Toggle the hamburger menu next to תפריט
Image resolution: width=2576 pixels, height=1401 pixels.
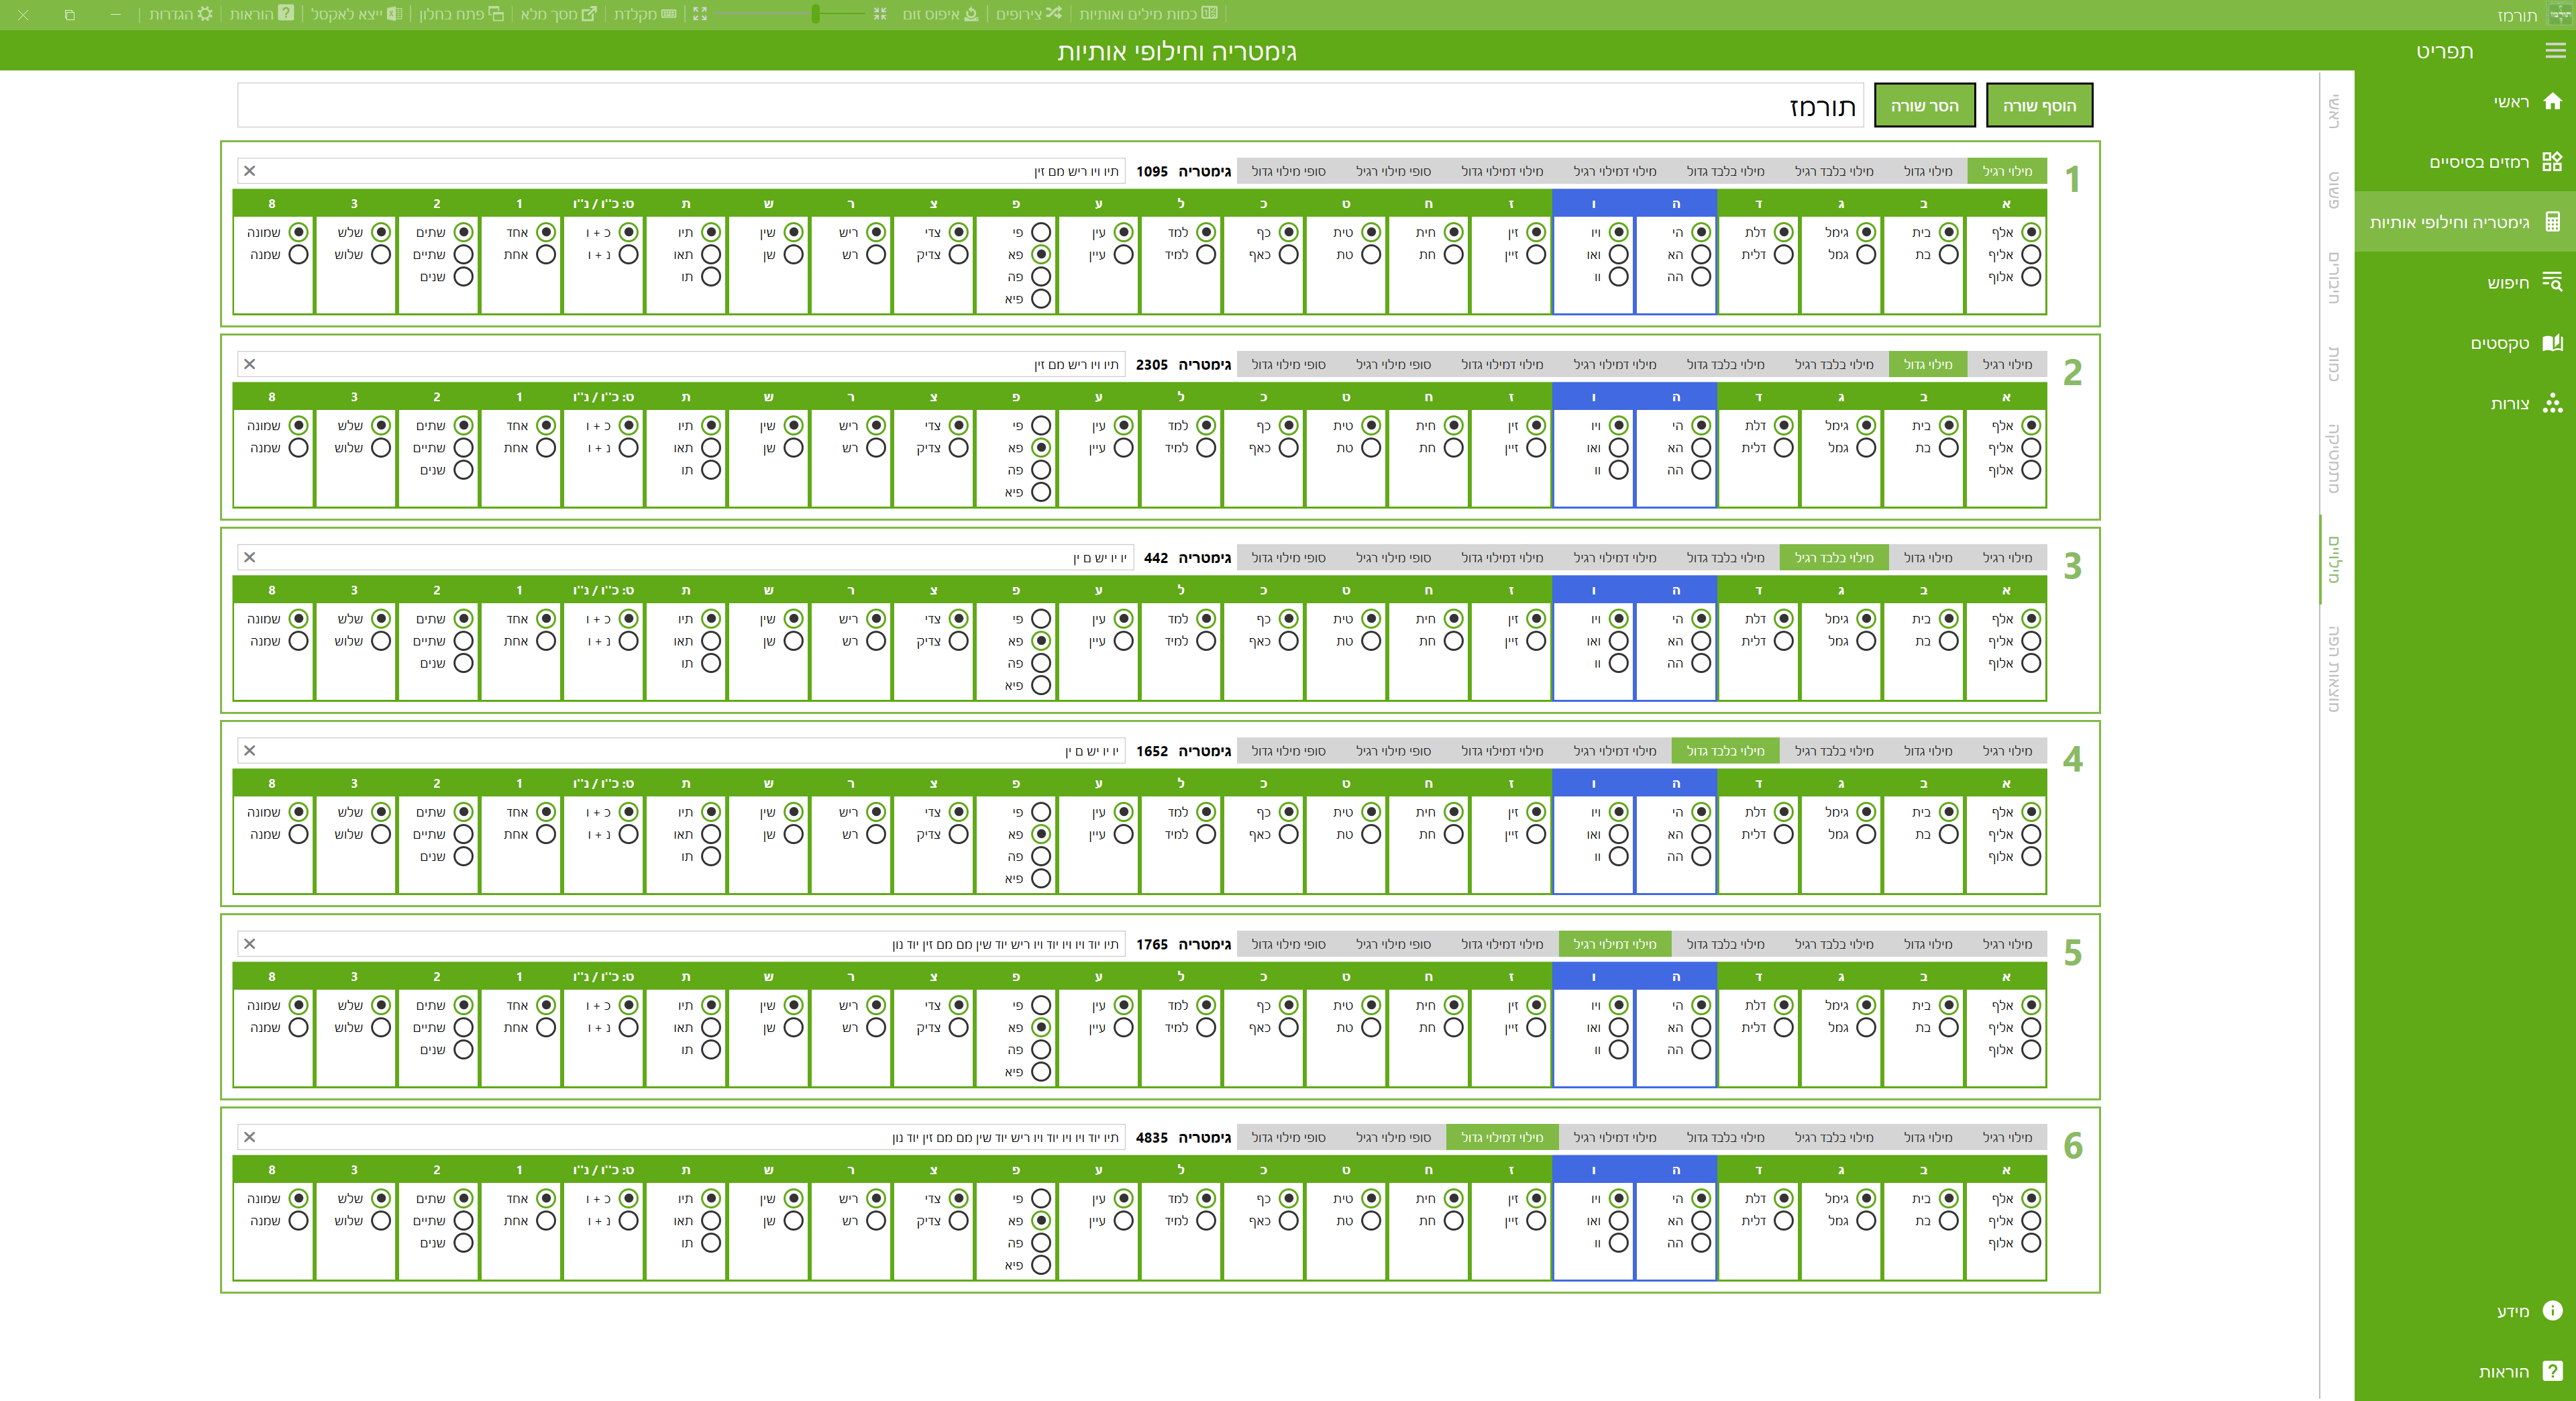click(2555, 50)
